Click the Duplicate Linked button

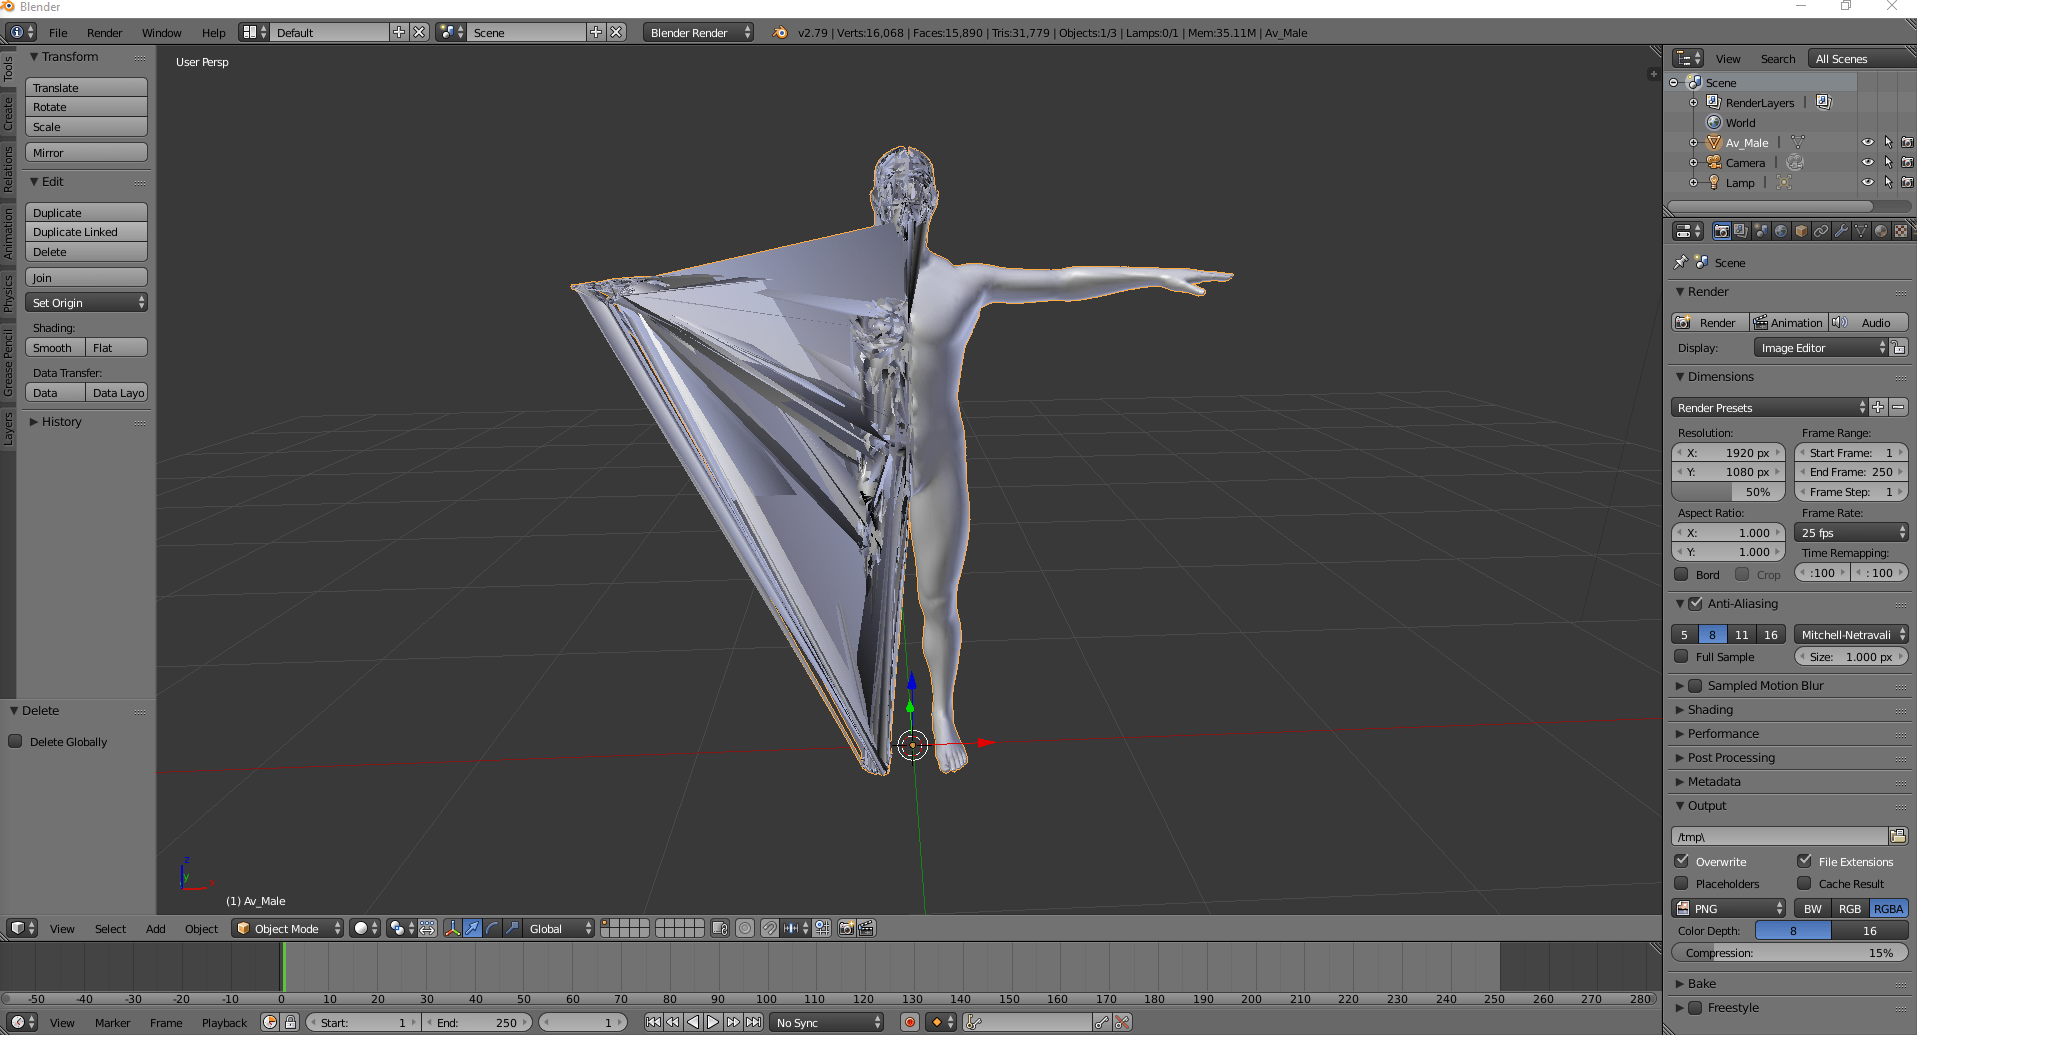pyautogui.click(x=86, y=231)
